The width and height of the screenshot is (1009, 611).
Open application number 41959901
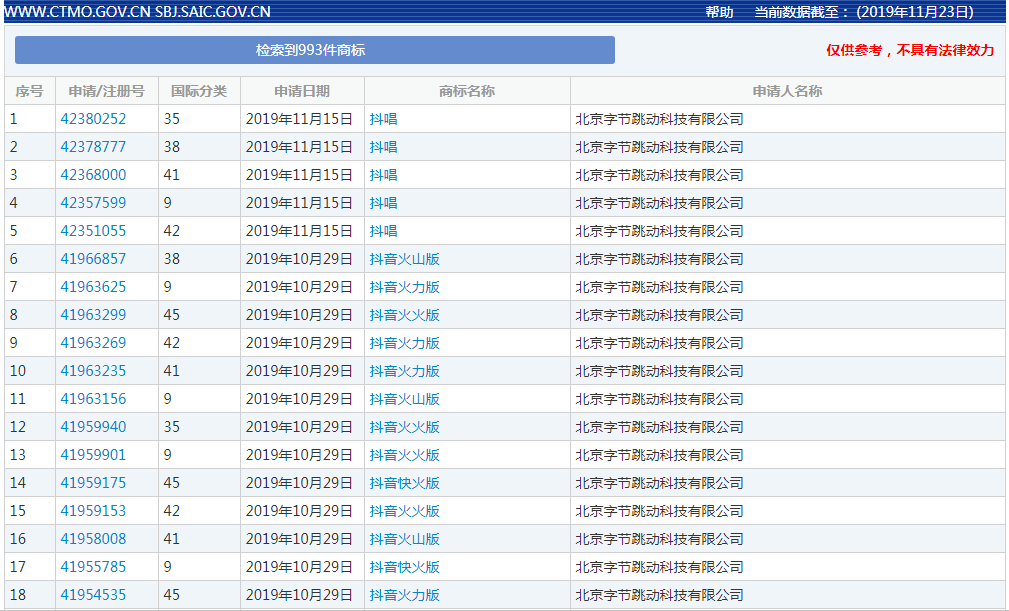click(x=93, y=455)
